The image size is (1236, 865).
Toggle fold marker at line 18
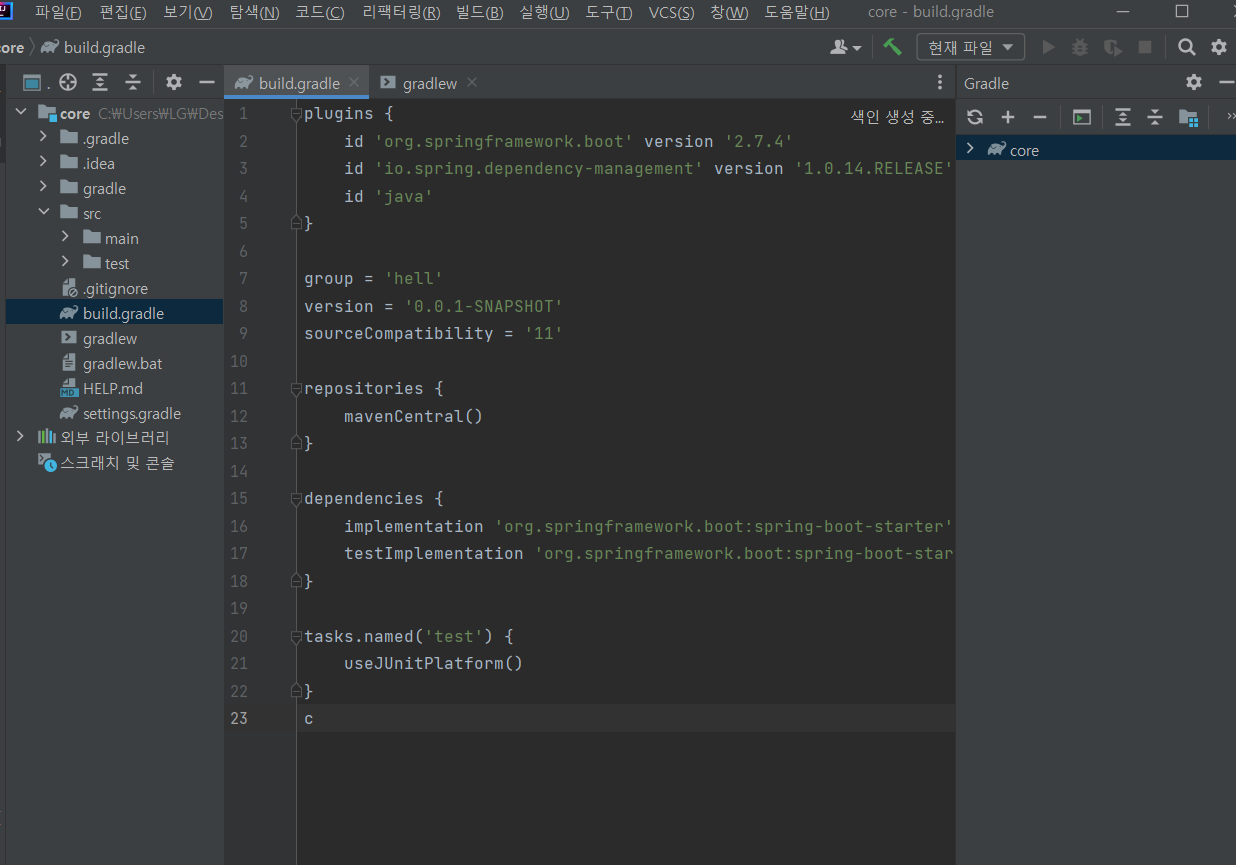pos(296,581)
